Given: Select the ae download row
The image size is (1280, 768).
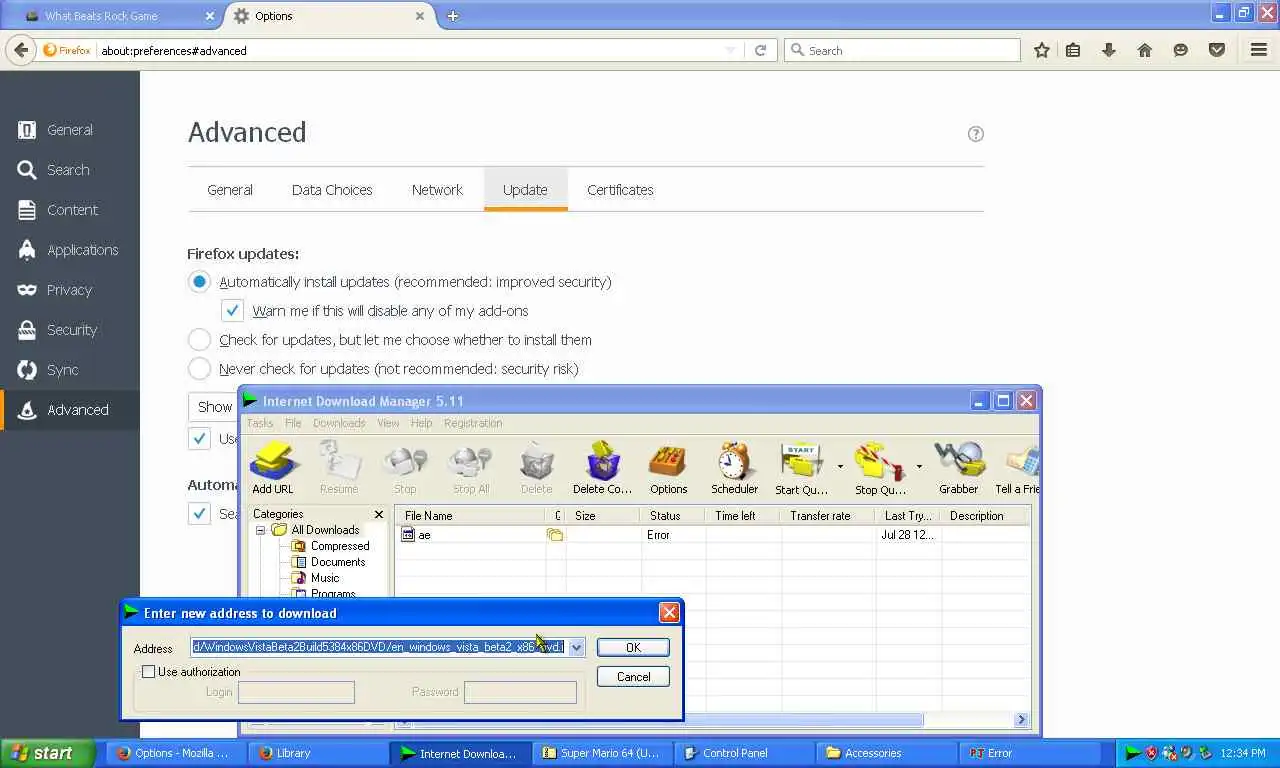Looking at the screenshot, I should click(712, 535).
